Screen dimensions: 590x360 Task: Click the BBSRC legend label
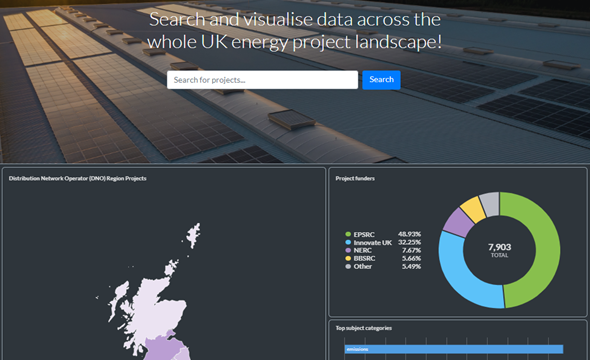(x=364, y=258)
